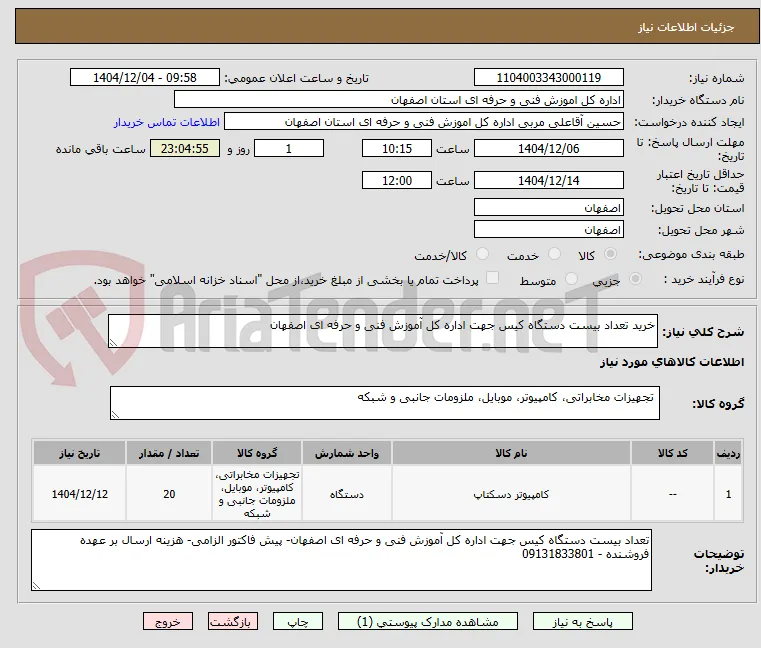
Task: Click the دستگاه unit cell
Action: pos(347,494)
